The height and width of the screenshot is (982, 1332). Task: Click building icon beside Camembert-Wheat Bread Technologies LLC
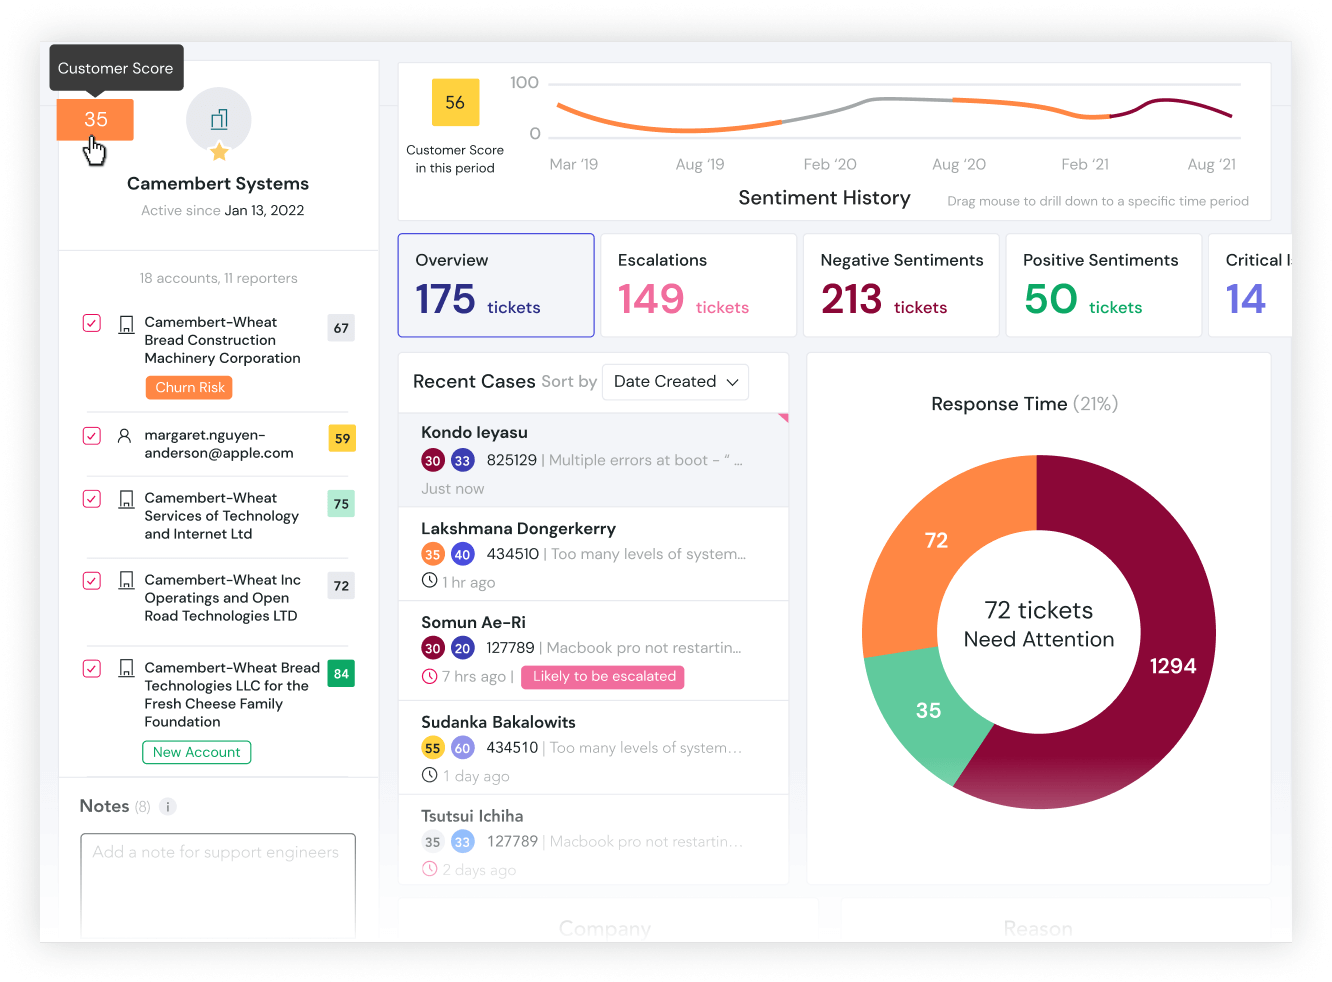coord(126,668)
